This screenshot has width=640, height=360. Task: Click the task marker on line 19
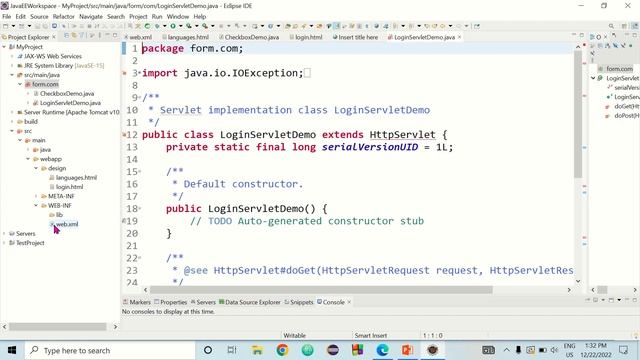[124, 221]
